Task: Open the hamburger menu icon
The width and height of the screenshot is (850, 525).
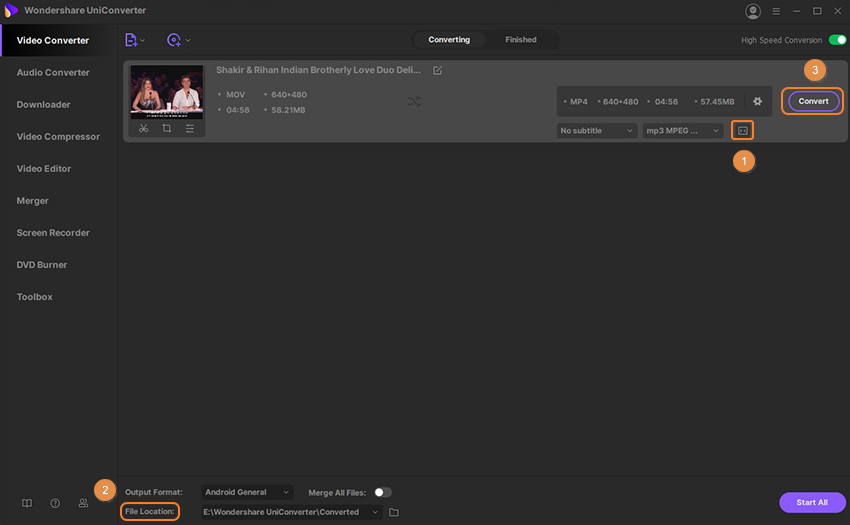Action: click(776, 11)
